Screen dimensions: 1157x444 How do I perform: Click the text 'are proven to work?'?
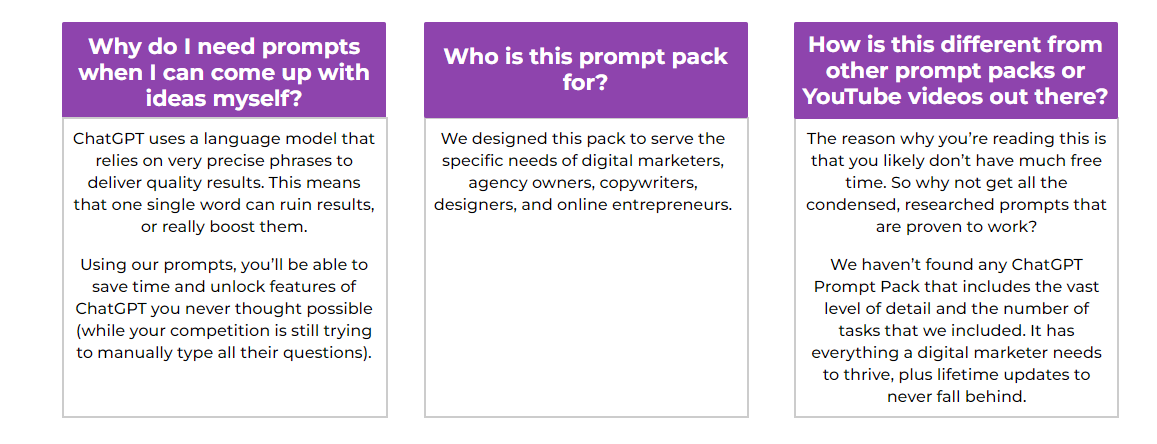pos(956,226)
